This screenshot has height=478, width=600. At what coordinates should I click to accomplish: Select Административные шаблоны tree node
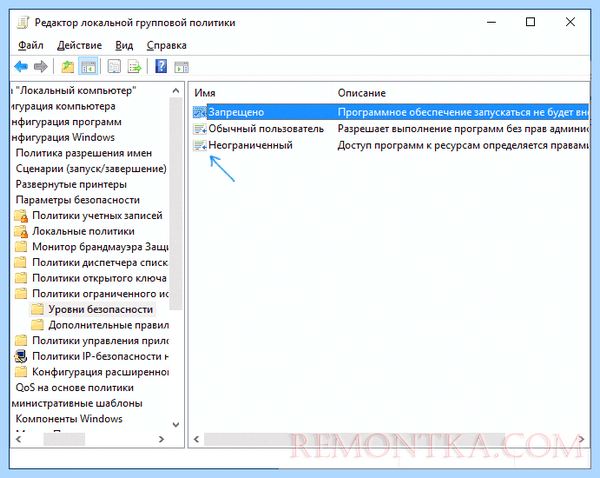click(x=77, y=403)
